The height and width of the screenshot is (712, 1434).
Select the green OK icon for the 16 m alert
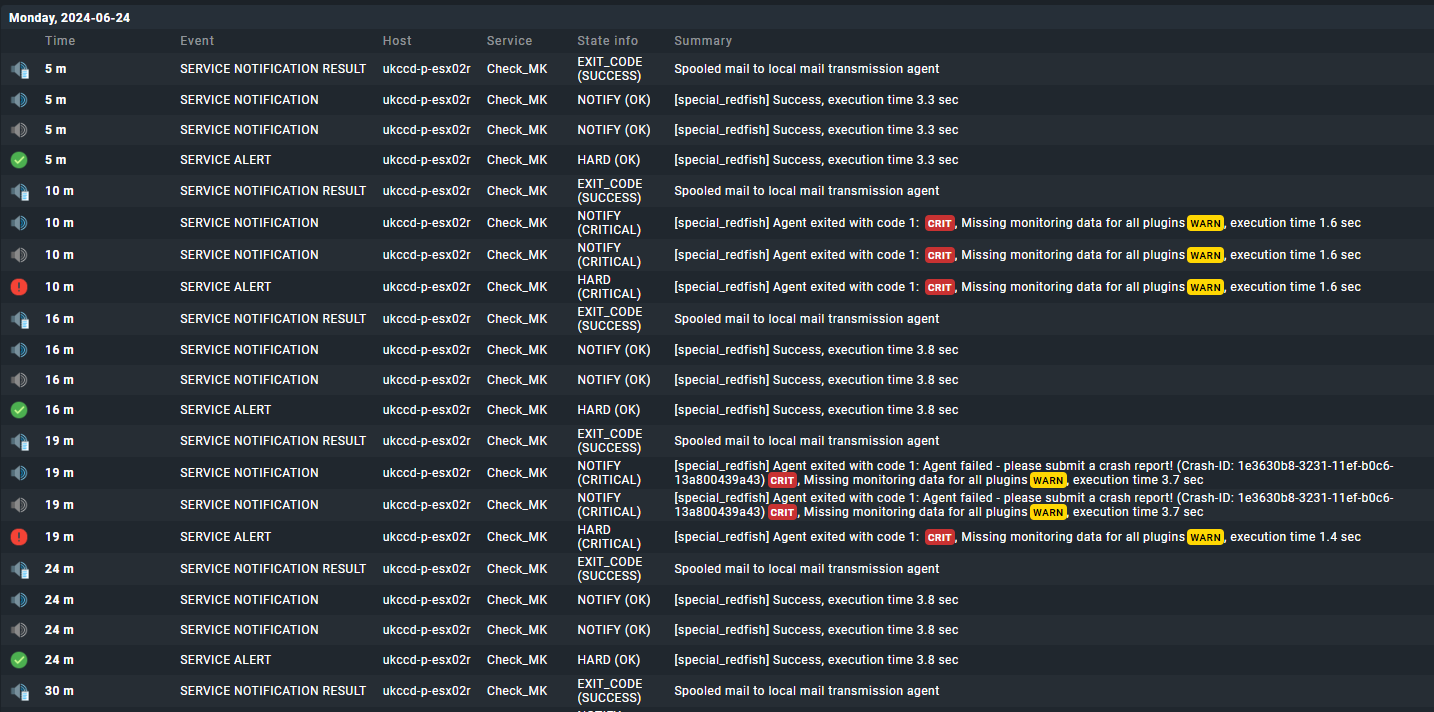(x=19, y=410)
